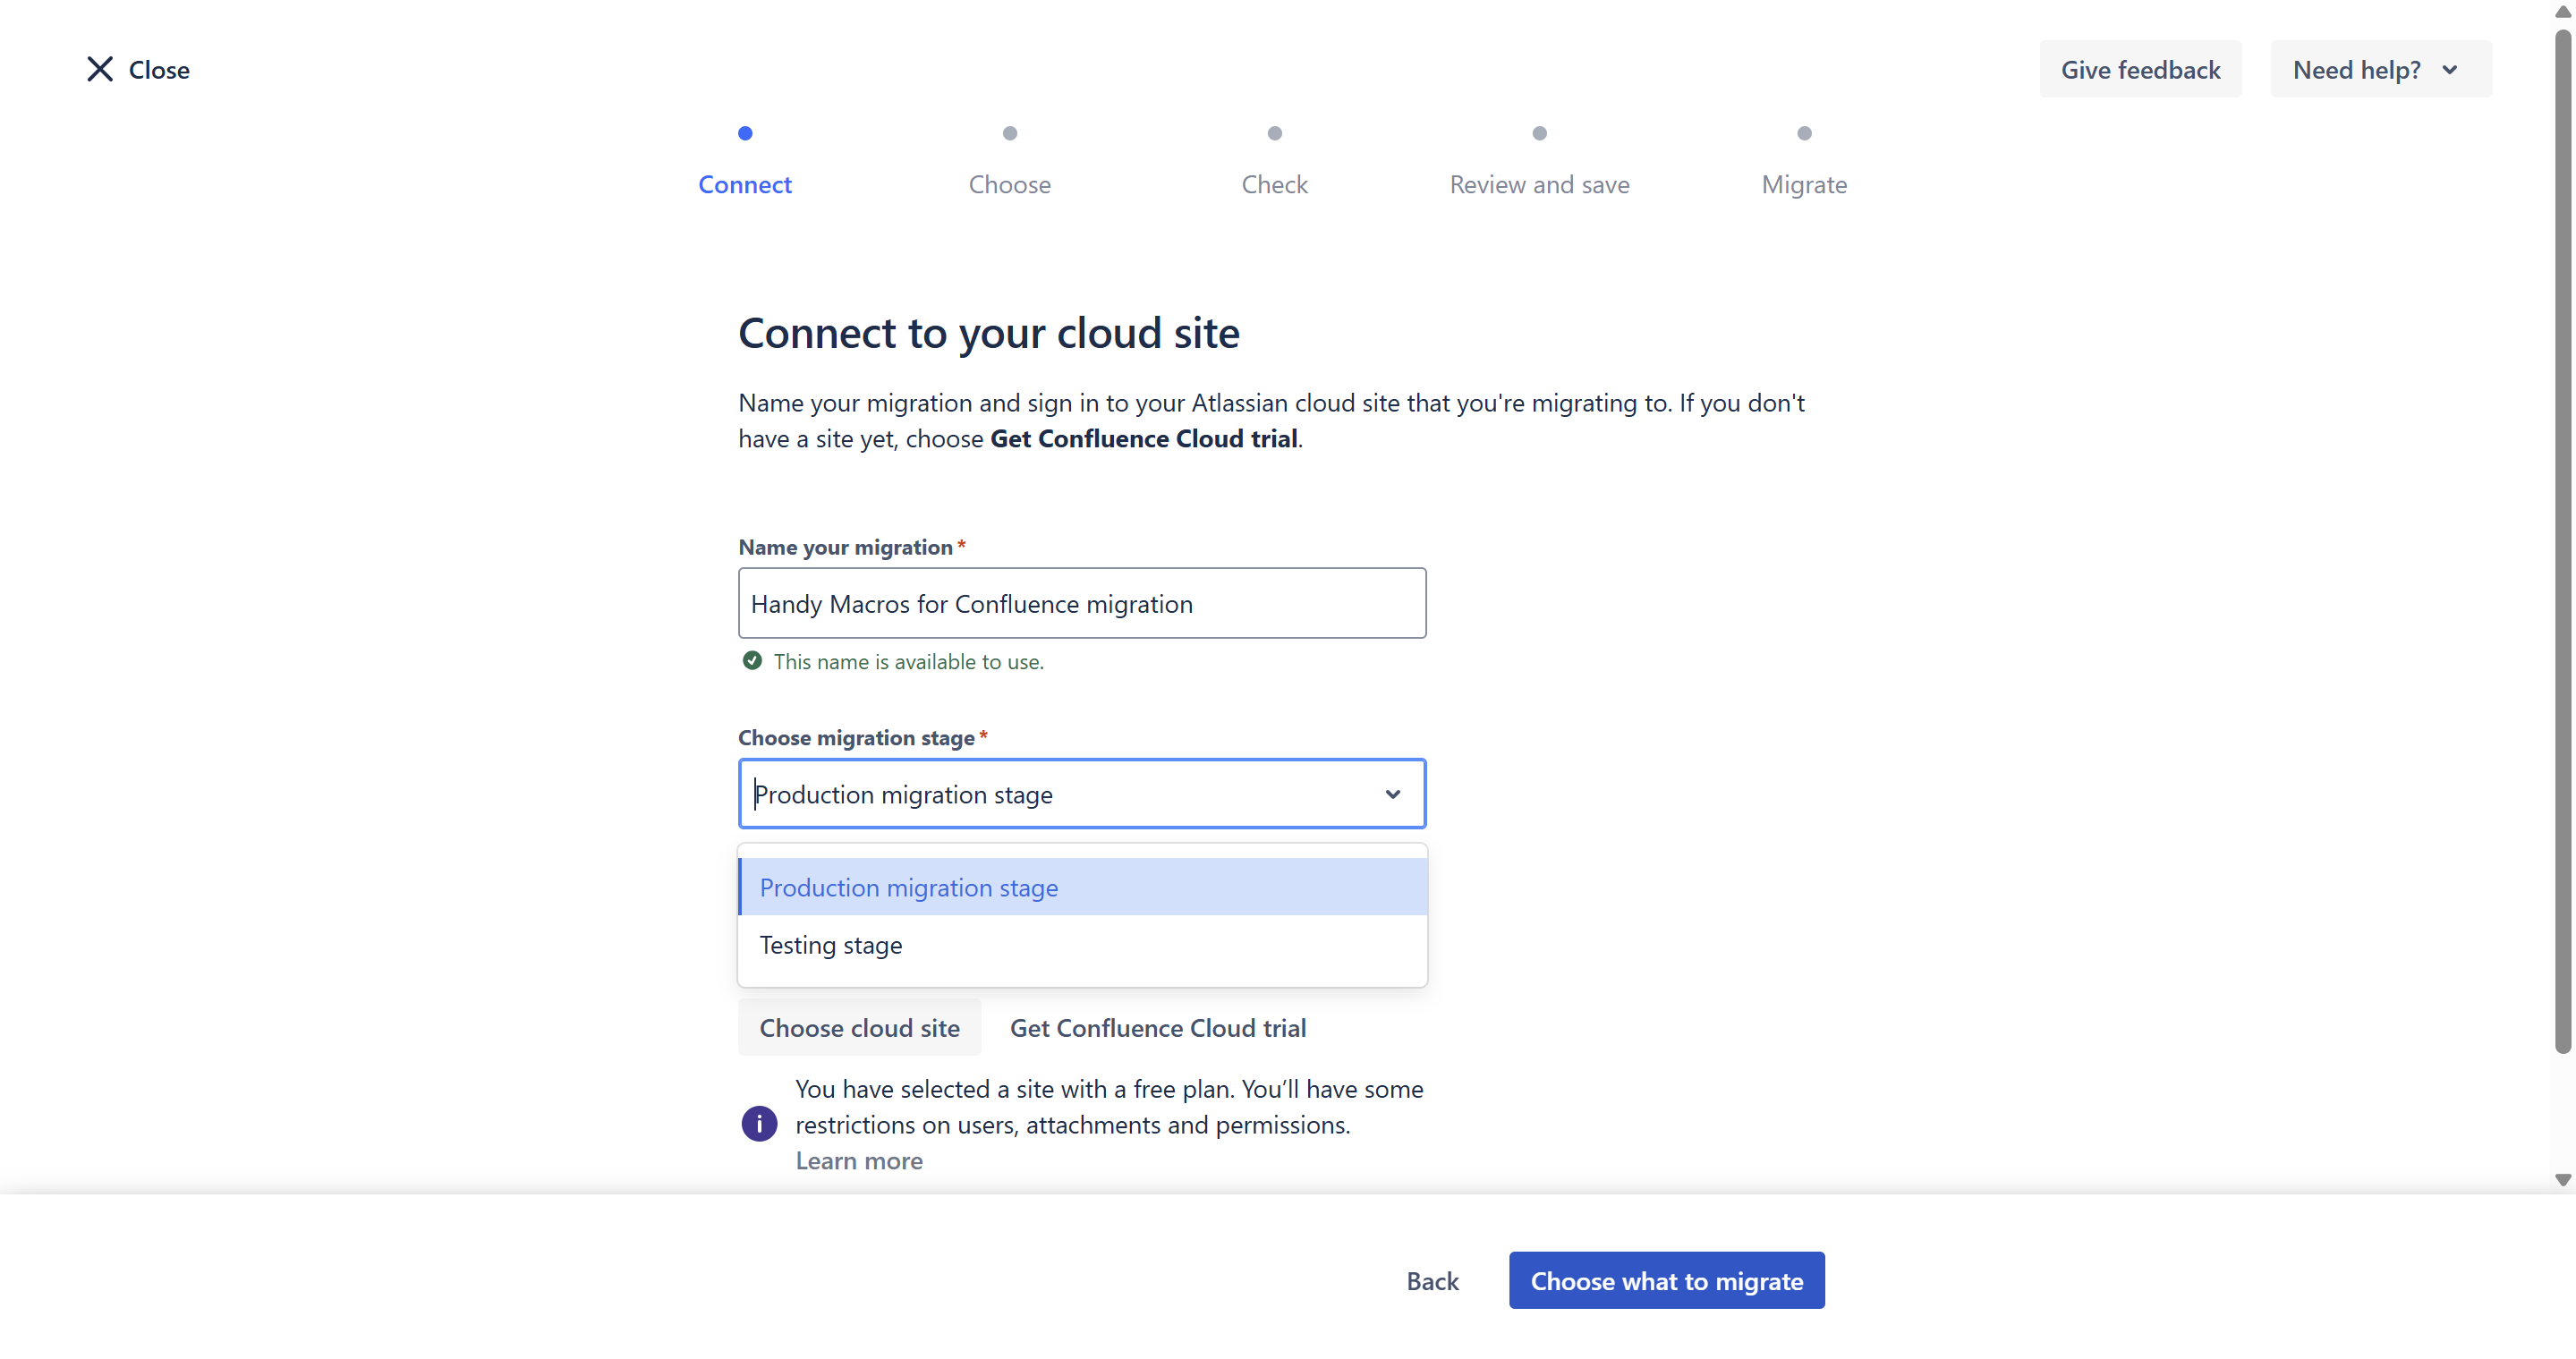Expand the Need help? dropdown
The height and width of the screenshot is (1359, 2576).
click(2380, 69)
